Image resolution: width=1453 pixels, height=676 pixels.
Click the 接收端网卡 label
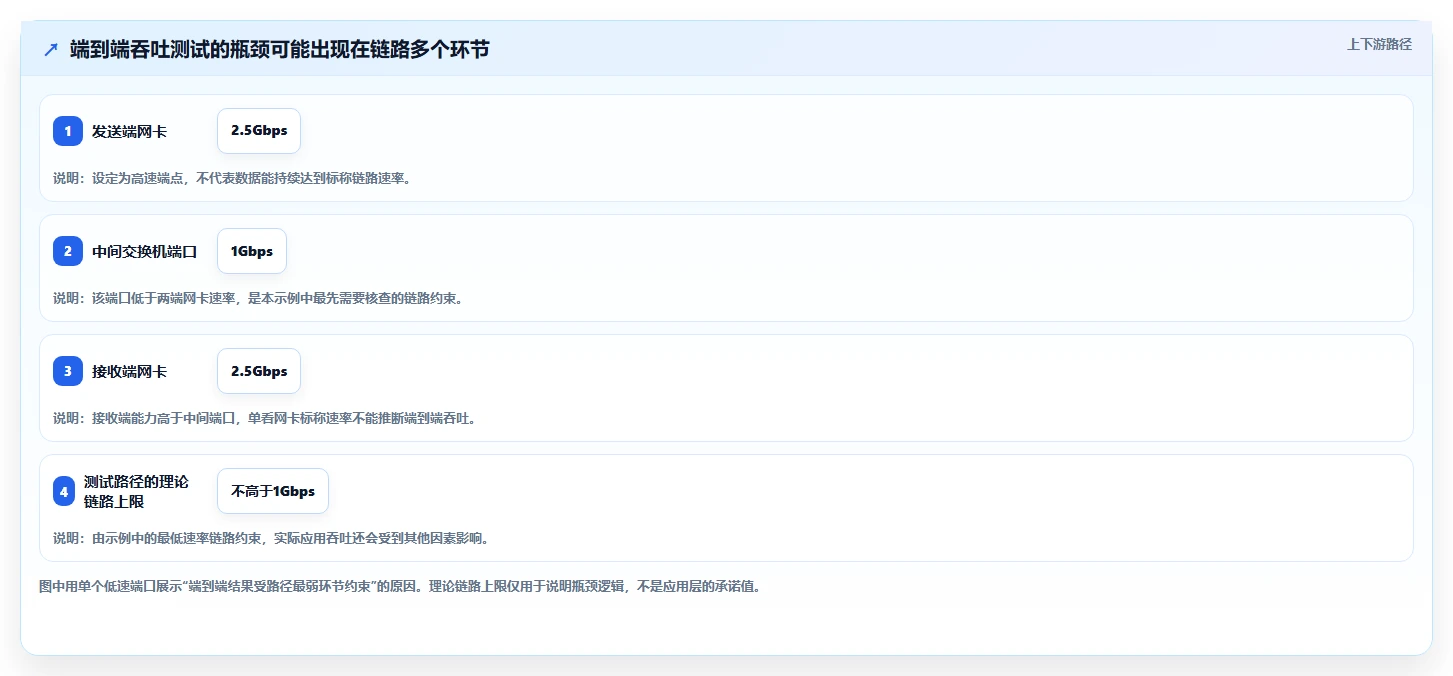click(x=129, y=371)
